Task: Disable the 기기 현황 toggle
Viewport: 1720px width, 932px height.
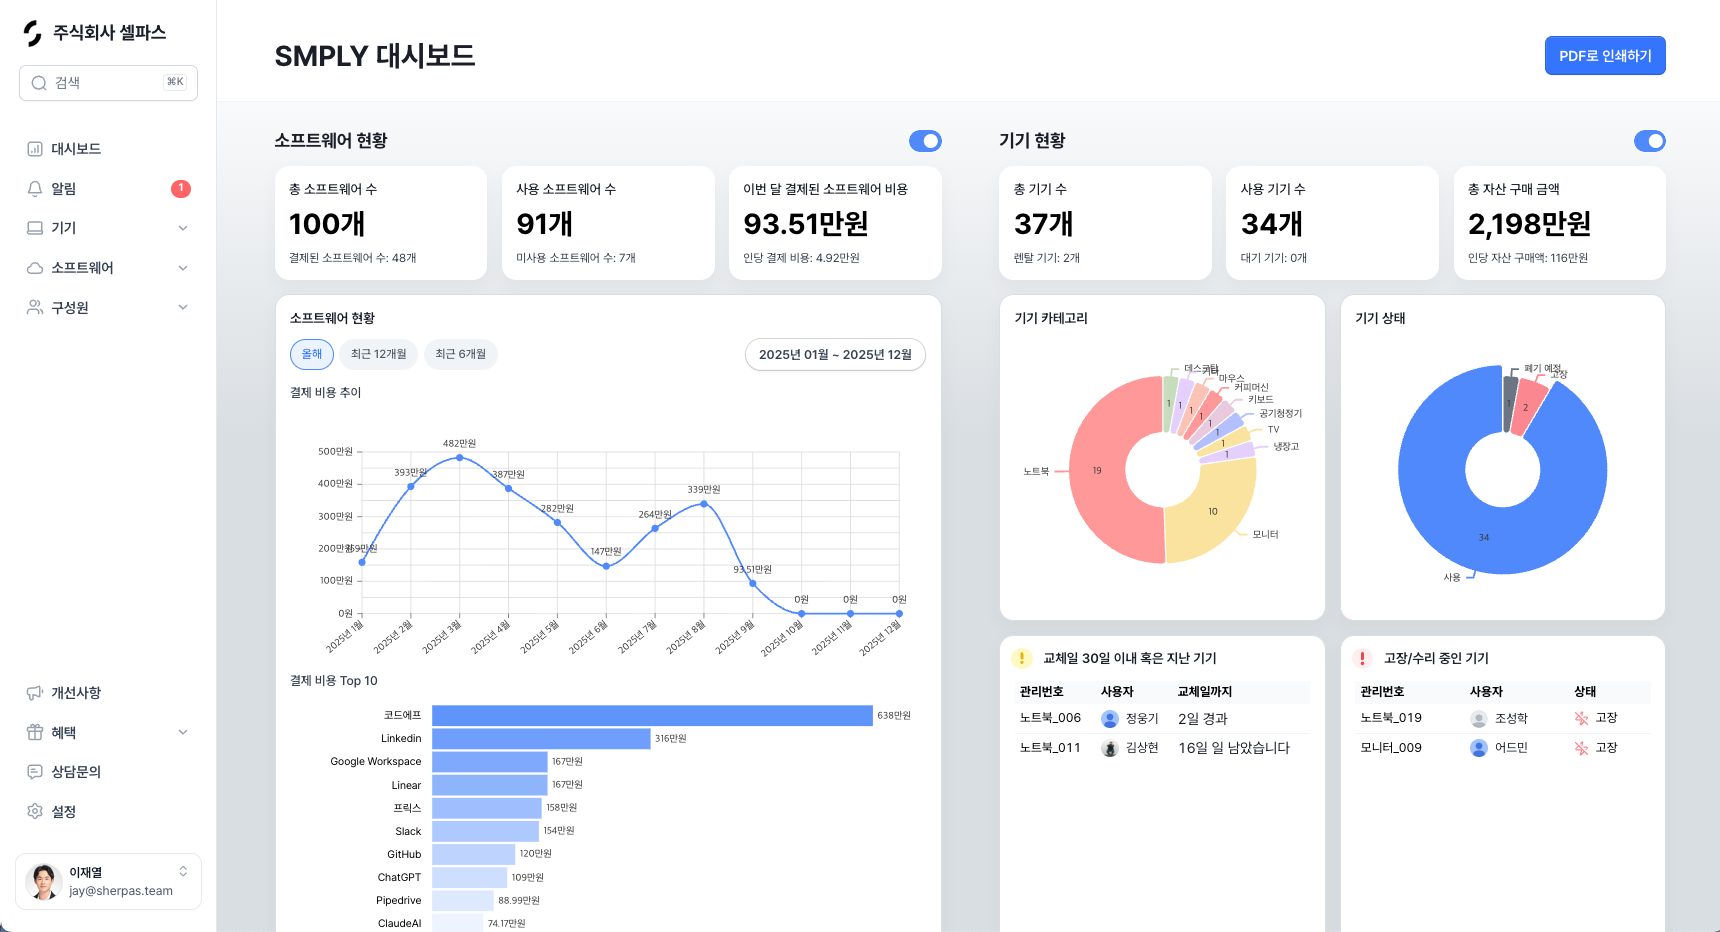Action: pyautogui.click(x=1650, y=141)
